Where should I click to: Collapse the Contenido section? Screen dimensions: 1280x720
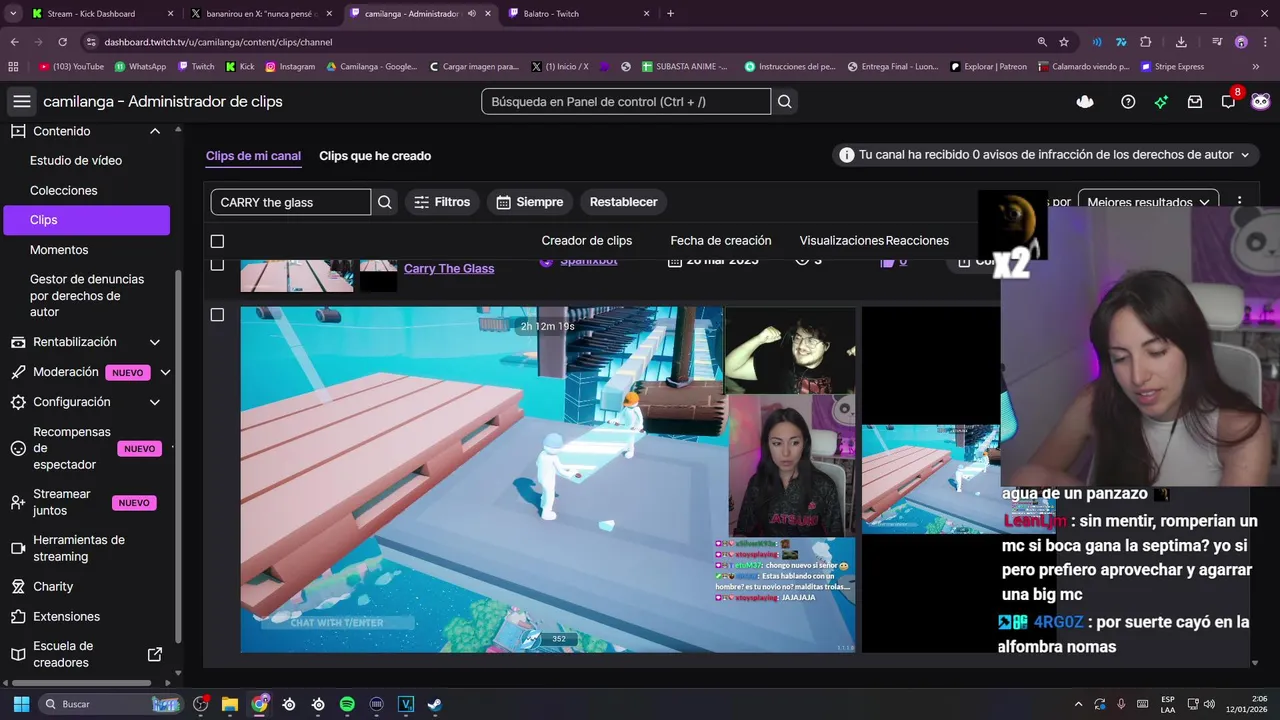155,131
